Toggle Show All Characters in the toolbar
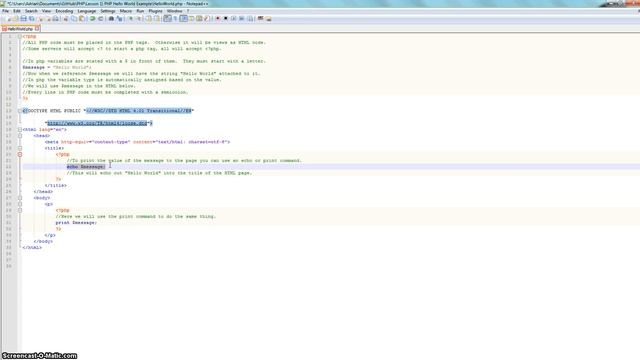The width and height of the screenshot is (640, 360). click(175, 19)
